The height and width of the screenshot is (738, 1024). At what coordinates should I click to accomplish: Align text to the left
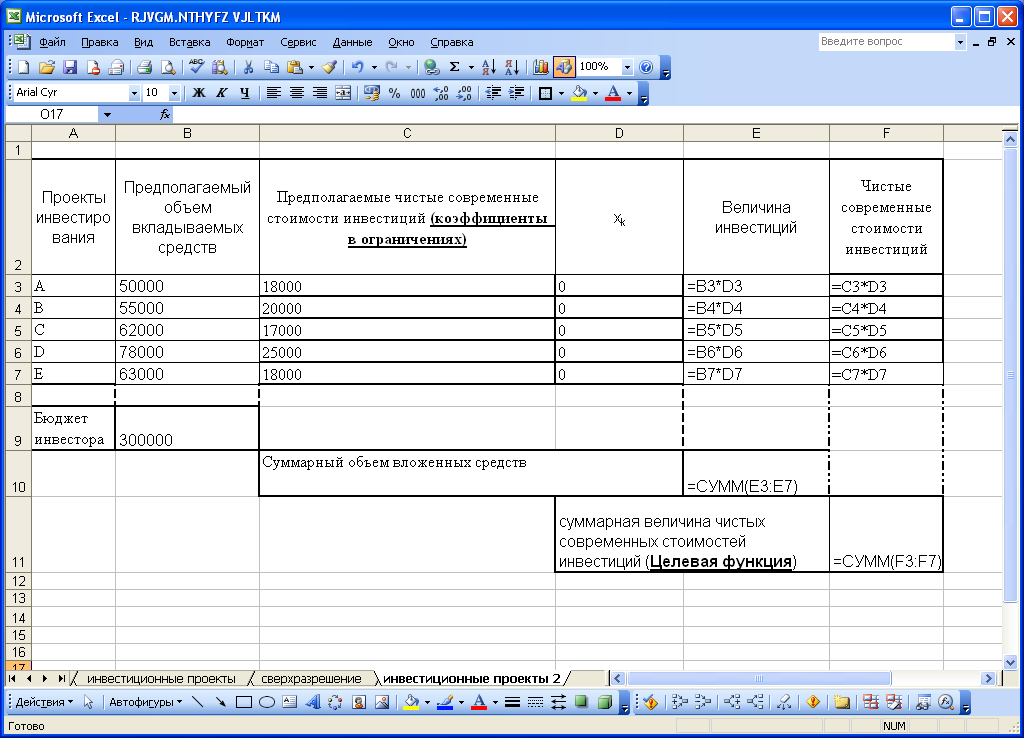pyautogui.click(x=273, y=93)
